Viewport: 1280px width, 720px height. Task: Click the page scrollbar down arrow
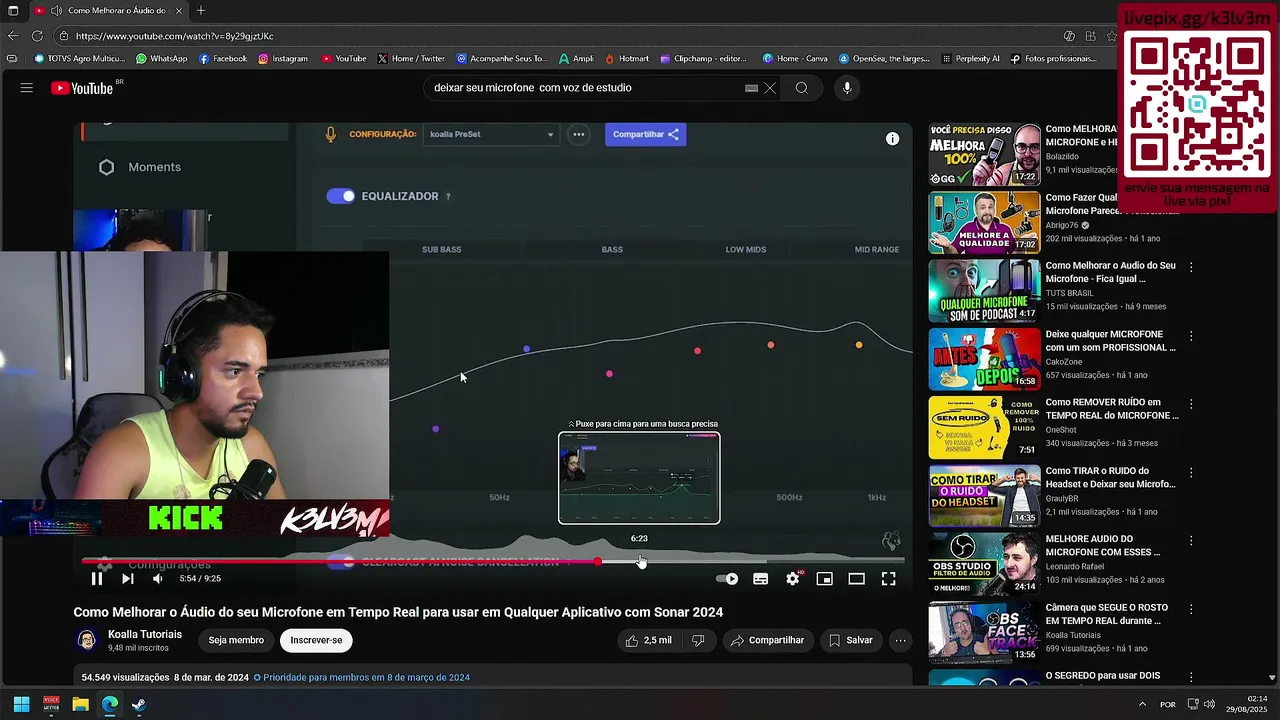tap(1272, 677)
